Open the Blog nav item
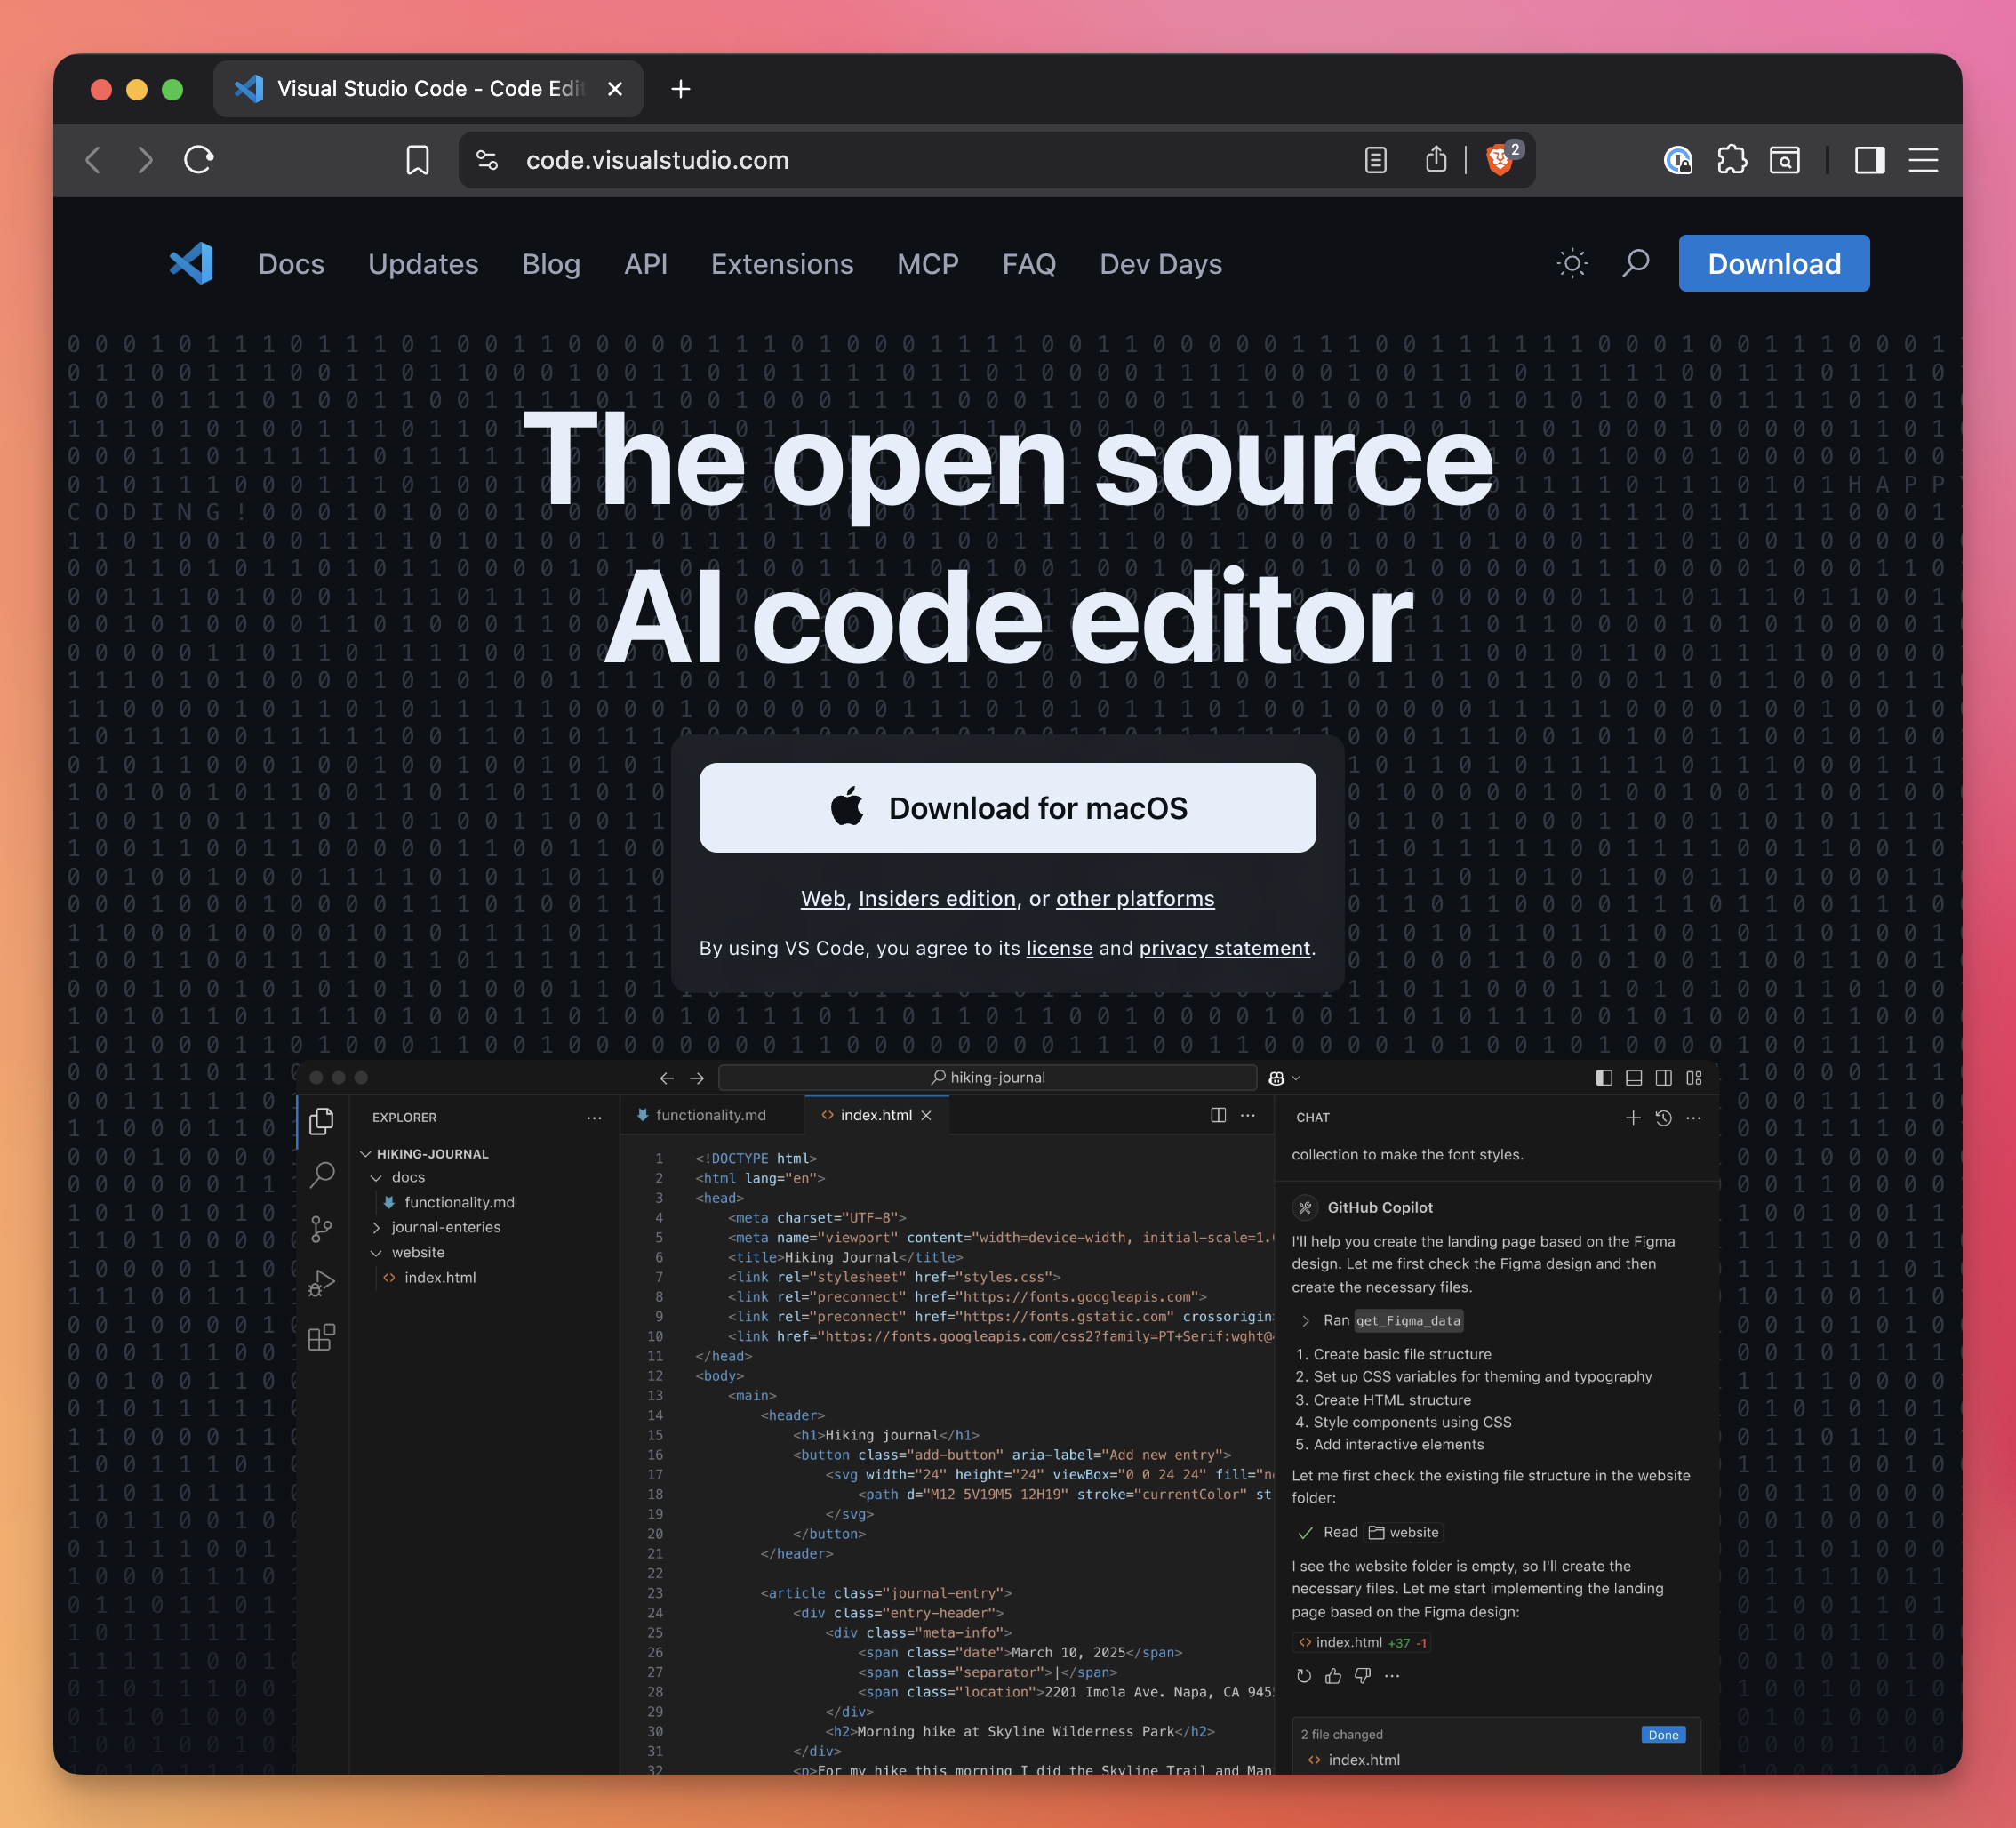This screenshot has height=1828, width=2016. 551,264
